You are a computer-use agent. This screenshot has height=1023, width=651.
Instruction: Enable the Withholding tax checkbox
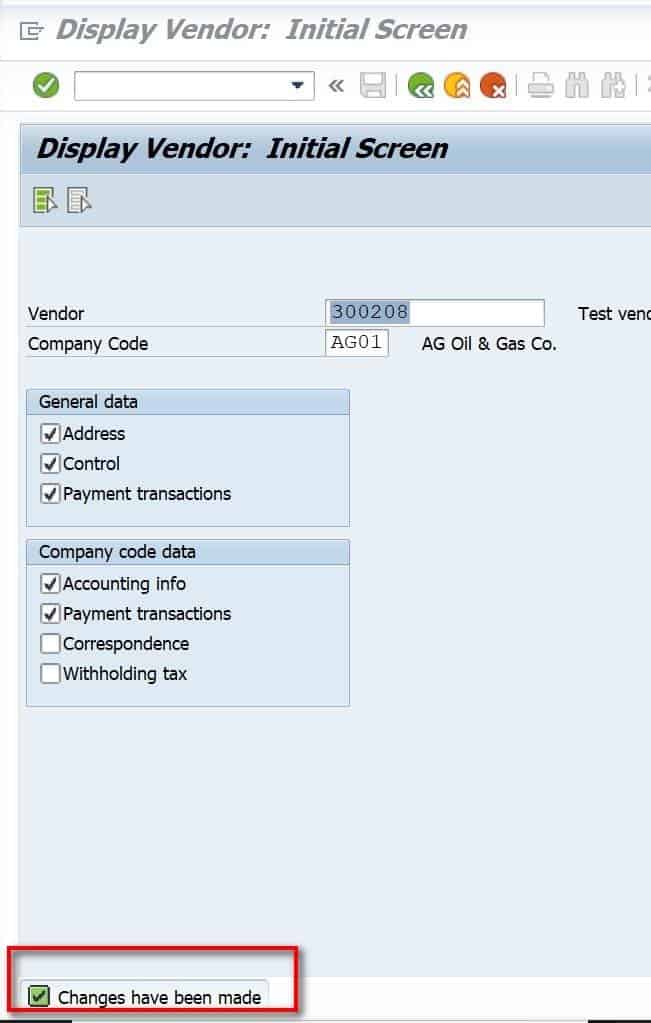pyautogui.click(x=50, y=674)
